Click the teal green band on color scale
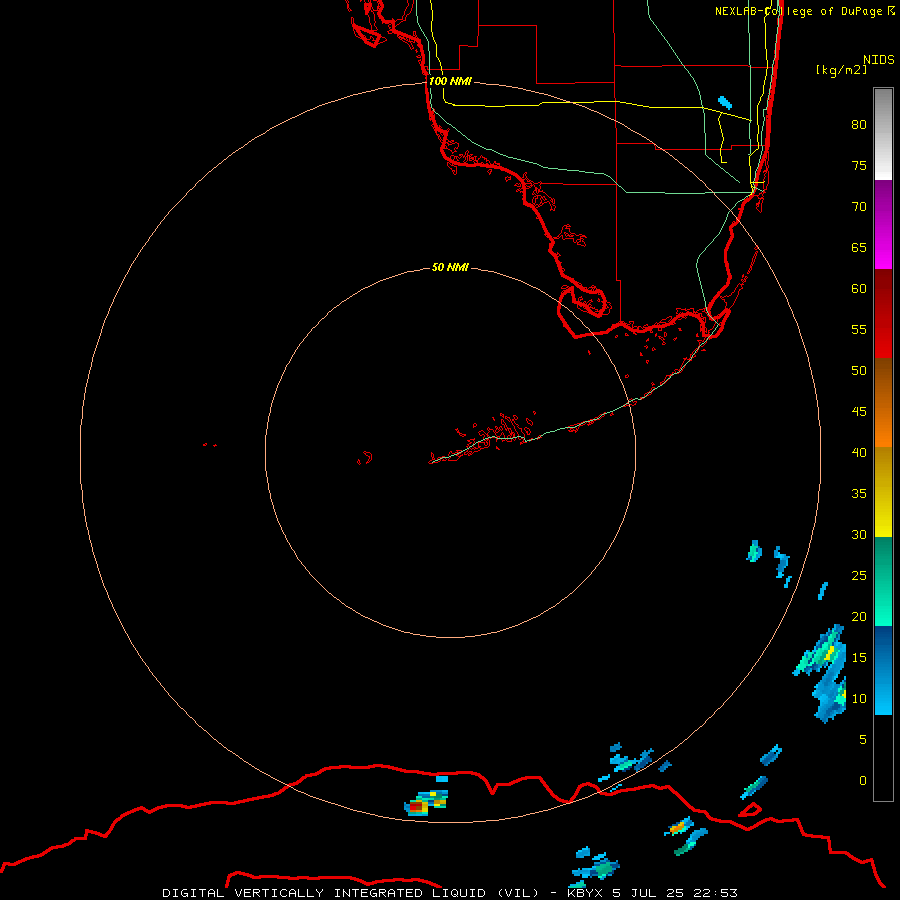Screen dimensions: 900x900 [x=883, y=581]
